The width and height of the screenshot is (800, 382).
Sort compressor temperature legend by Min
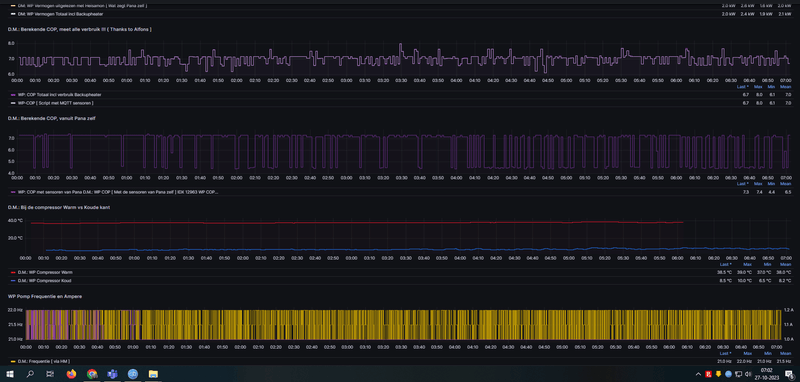tap(767, 264)
